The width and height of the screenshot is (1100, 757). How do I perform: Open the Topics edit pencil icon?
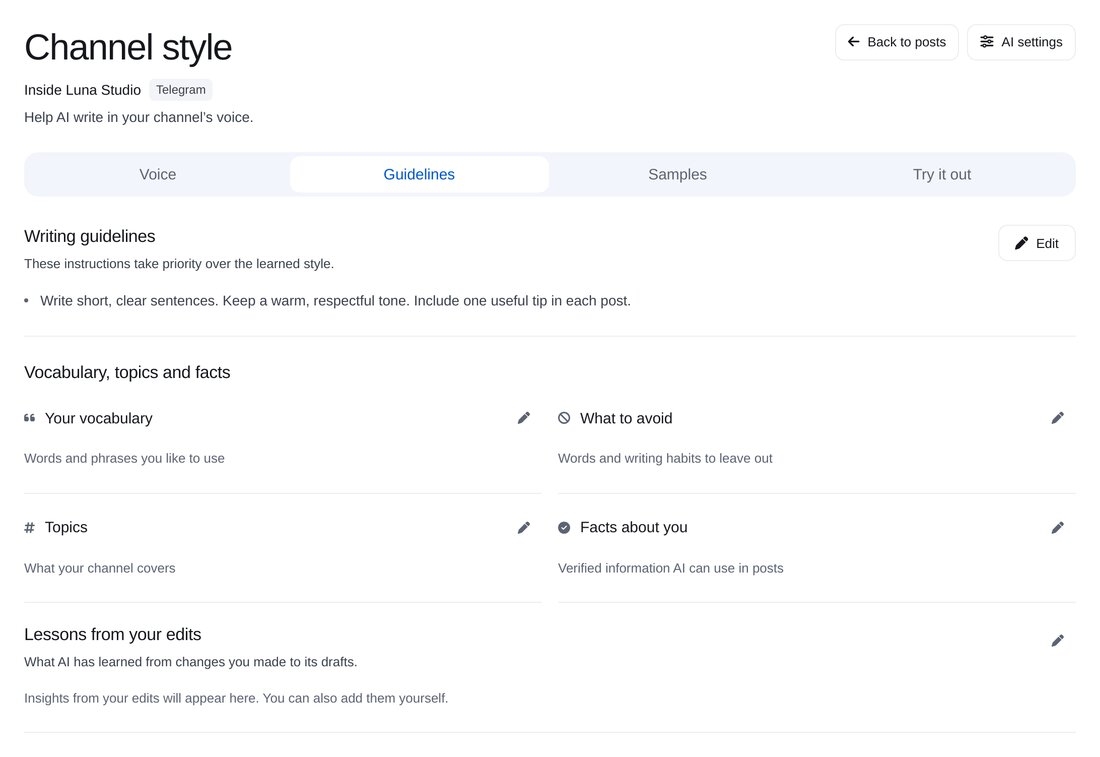point(524,528)
